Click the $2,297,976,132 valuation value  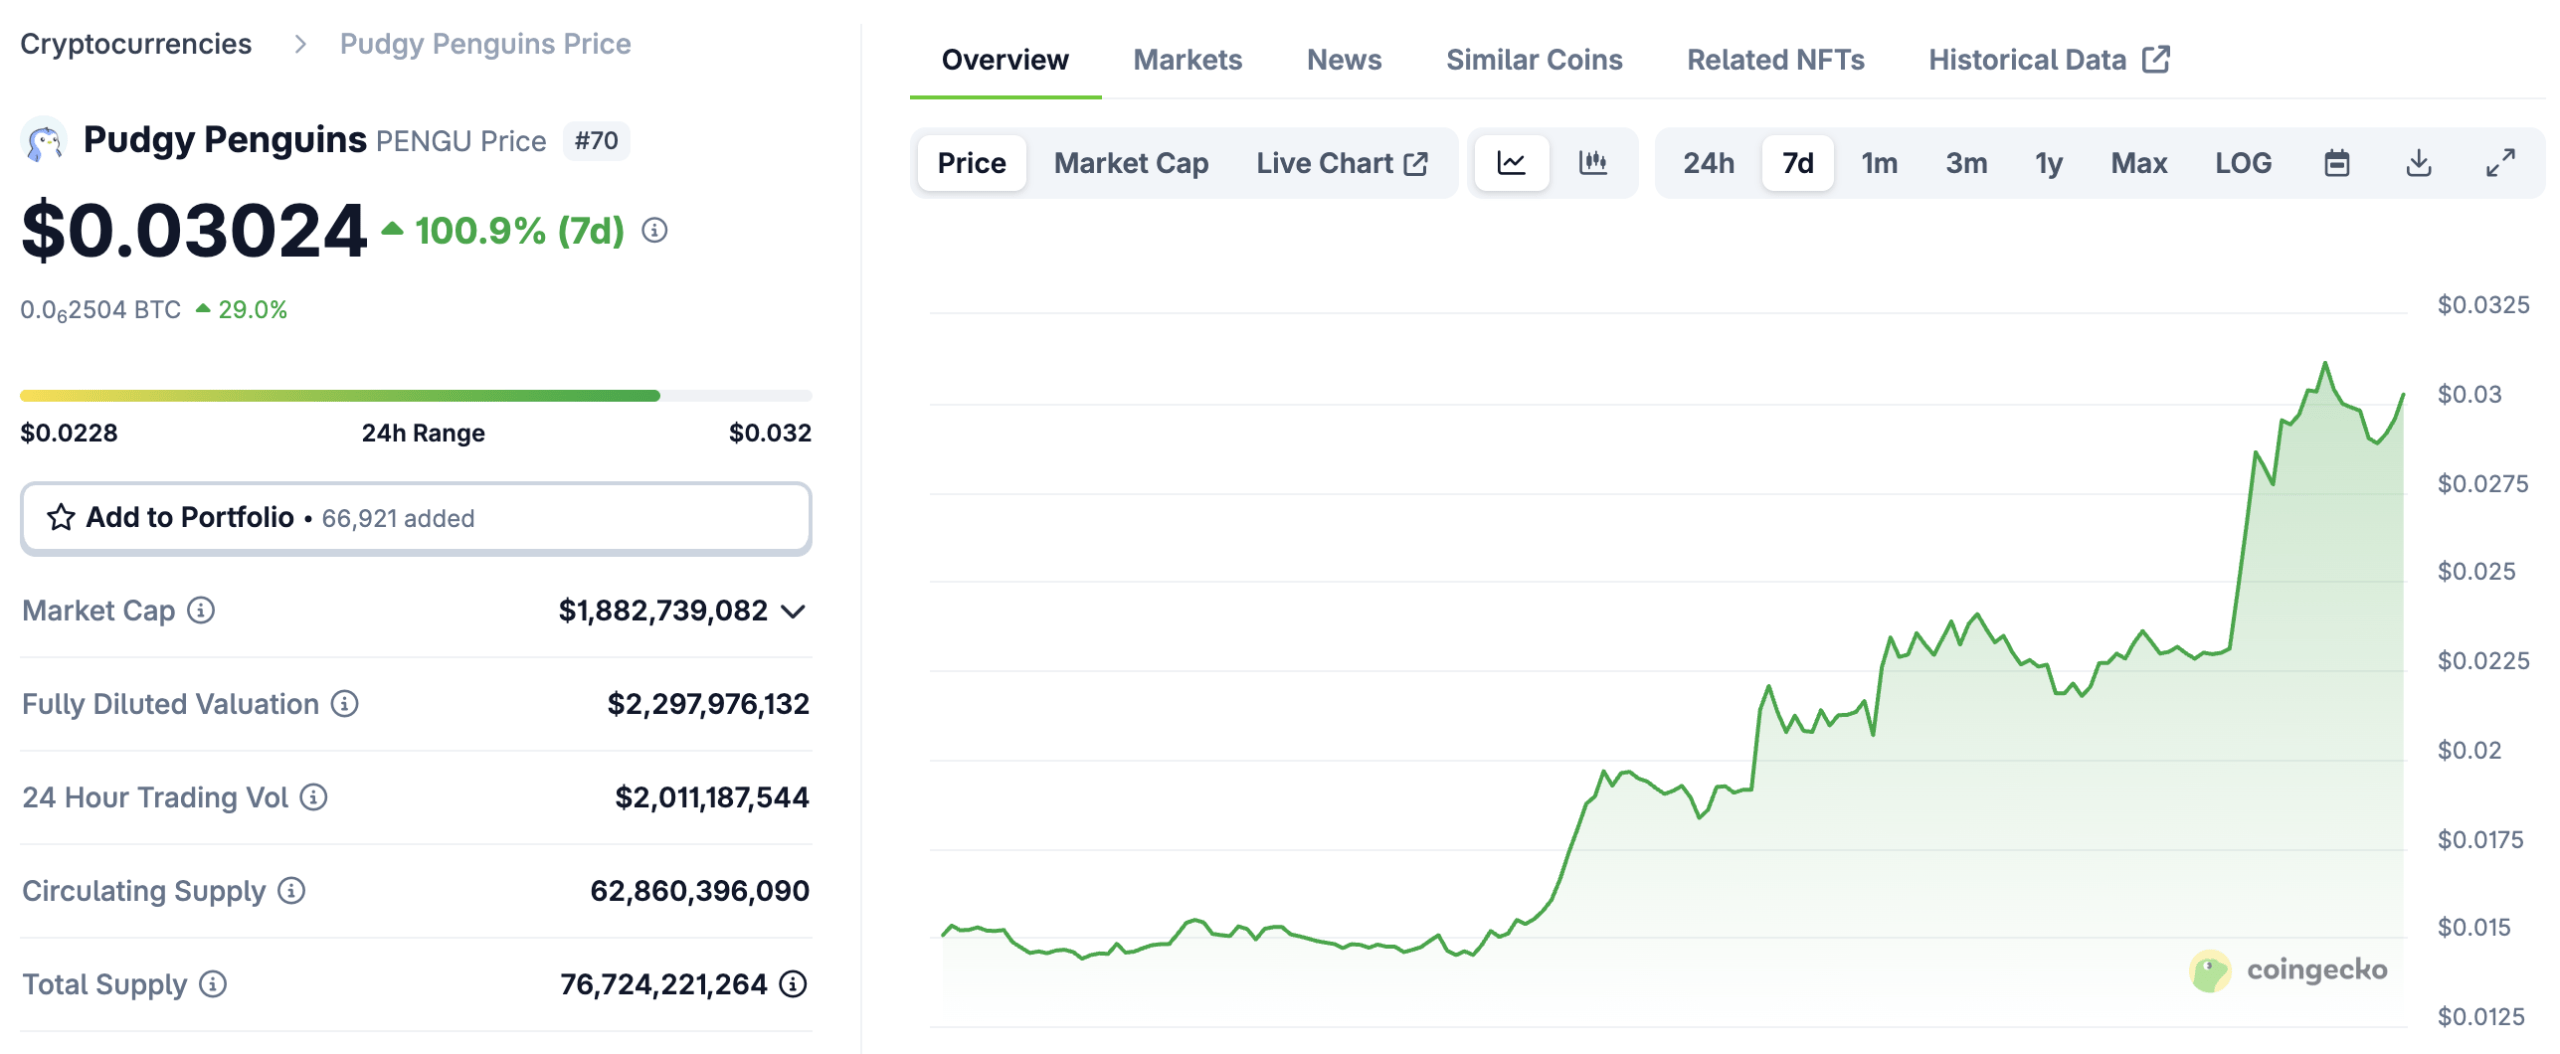pyautogui.click(x=708, y=704)
